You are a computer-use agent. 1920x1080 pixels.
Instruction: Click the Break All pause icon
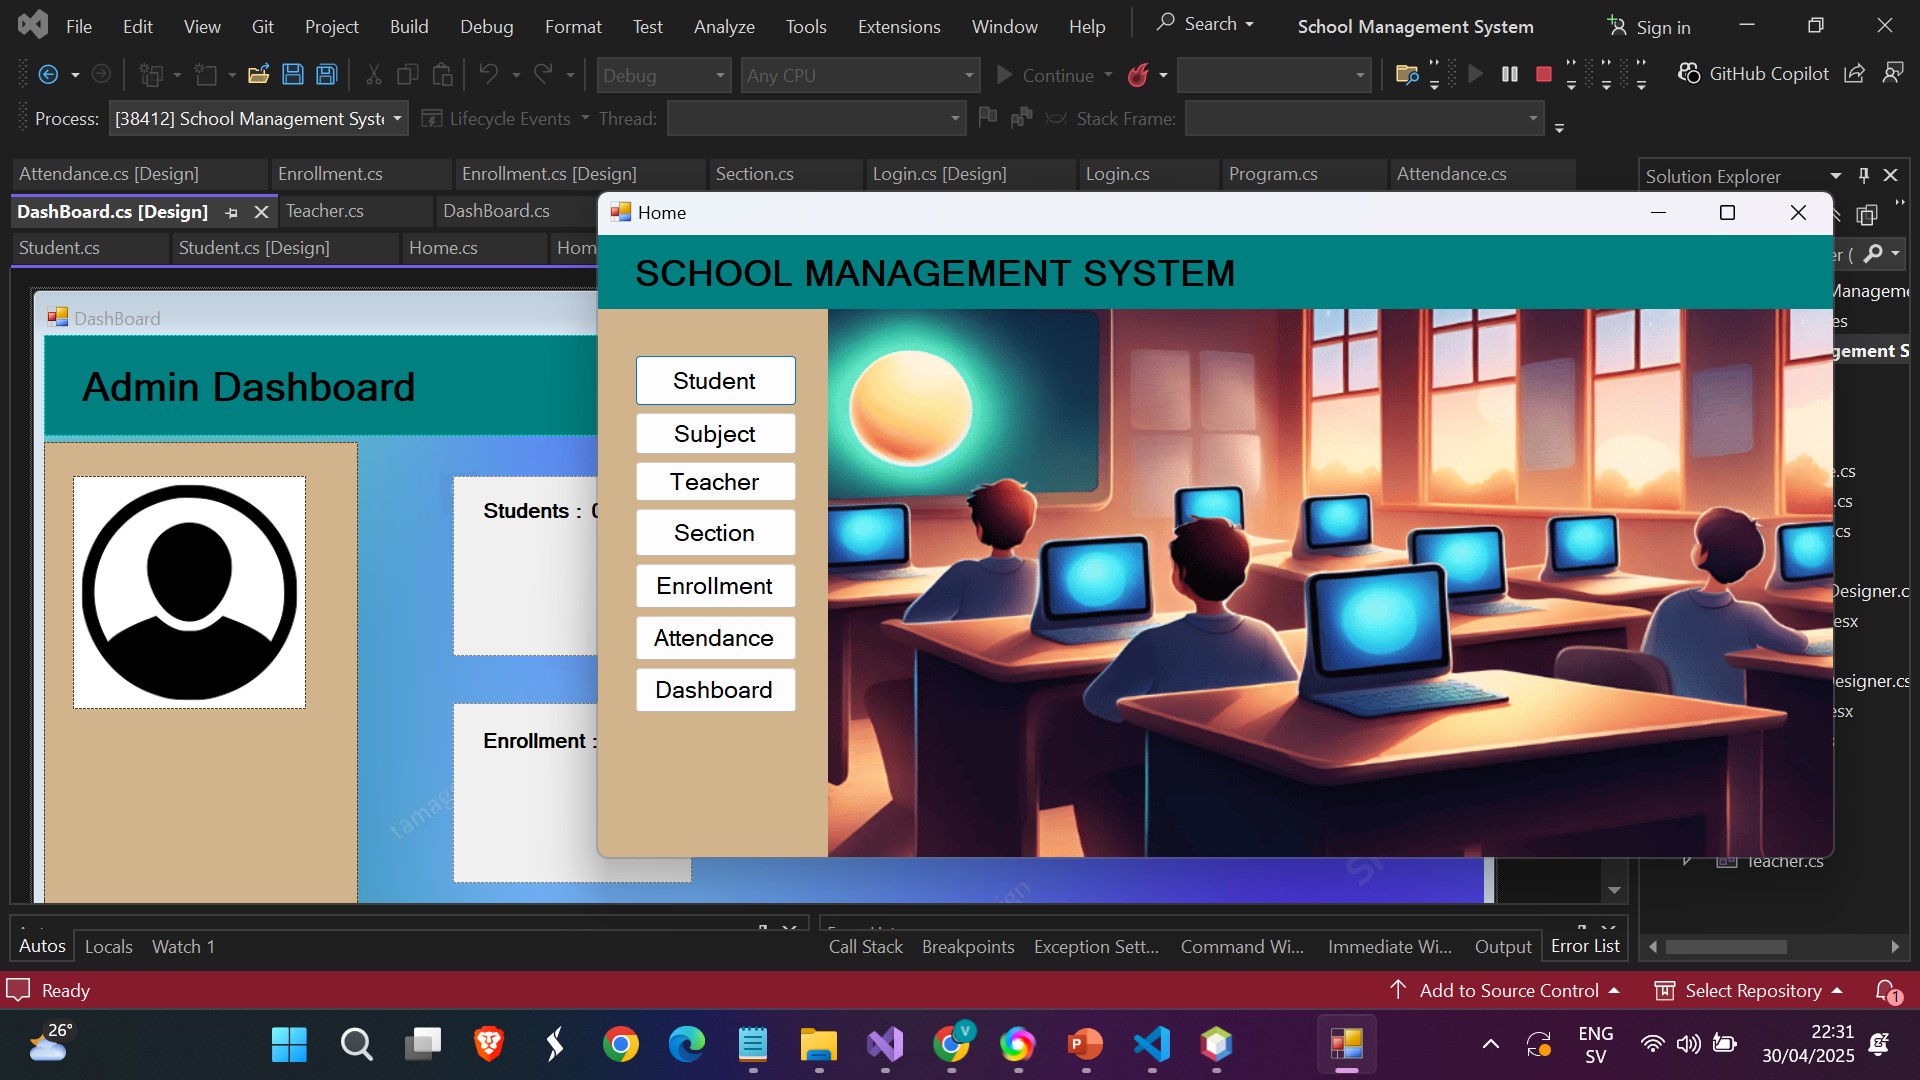(1509, 74)
